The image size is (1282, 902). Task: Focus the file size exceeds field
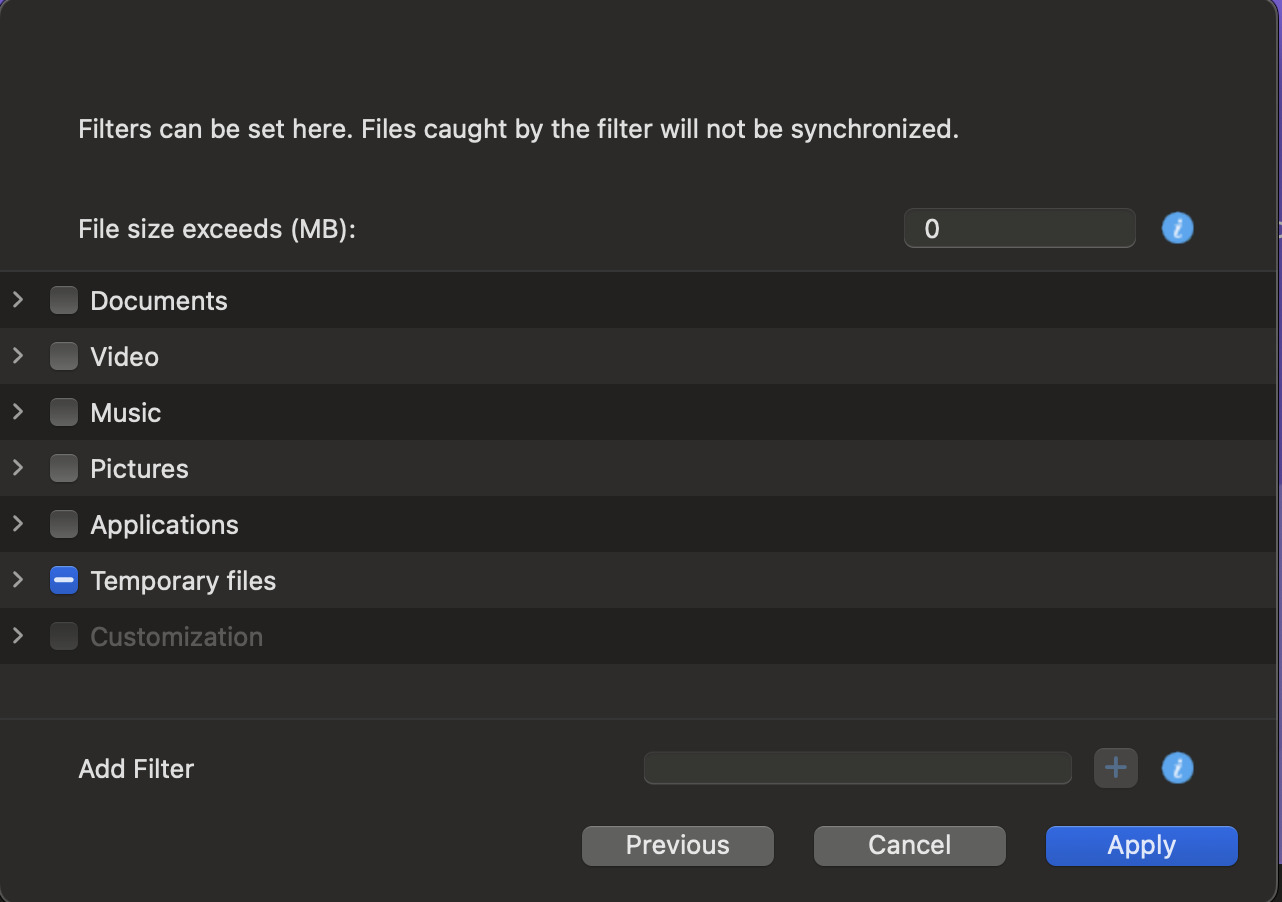coord(1020,228)
